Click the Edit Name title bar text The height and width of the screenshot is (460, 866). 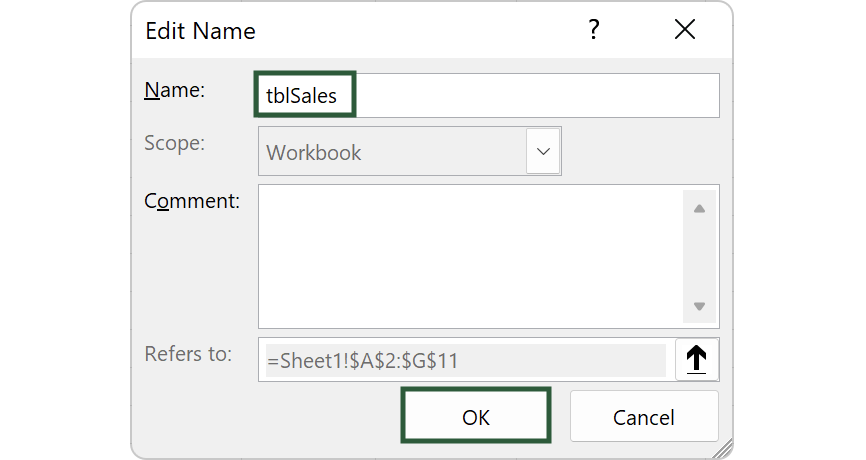pos(201,31)
